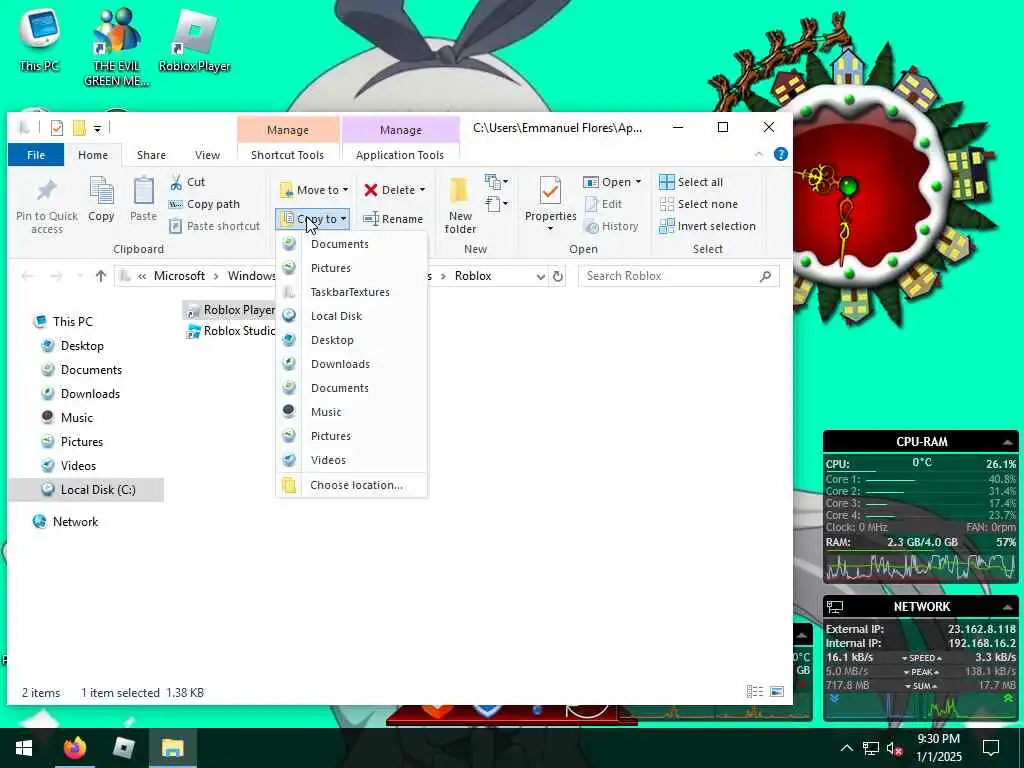The width and height of the screenshot is (1024, 768).
Task: Open the Move to dropdown
Action: click(314, 190)
